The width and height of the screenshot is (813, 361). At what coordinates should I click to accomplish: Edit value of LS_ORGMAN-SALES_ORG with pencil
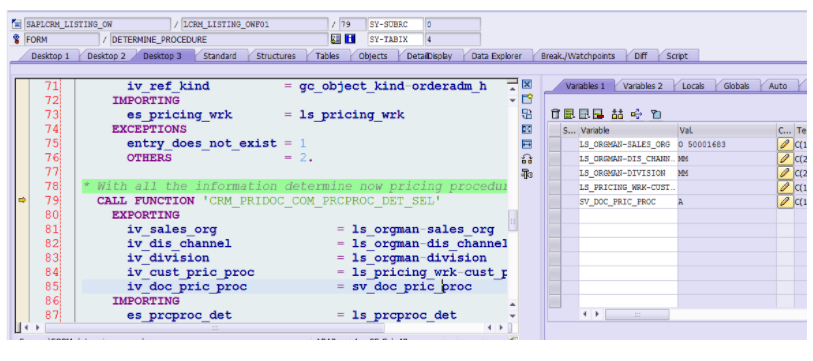[x=785, y=144]
